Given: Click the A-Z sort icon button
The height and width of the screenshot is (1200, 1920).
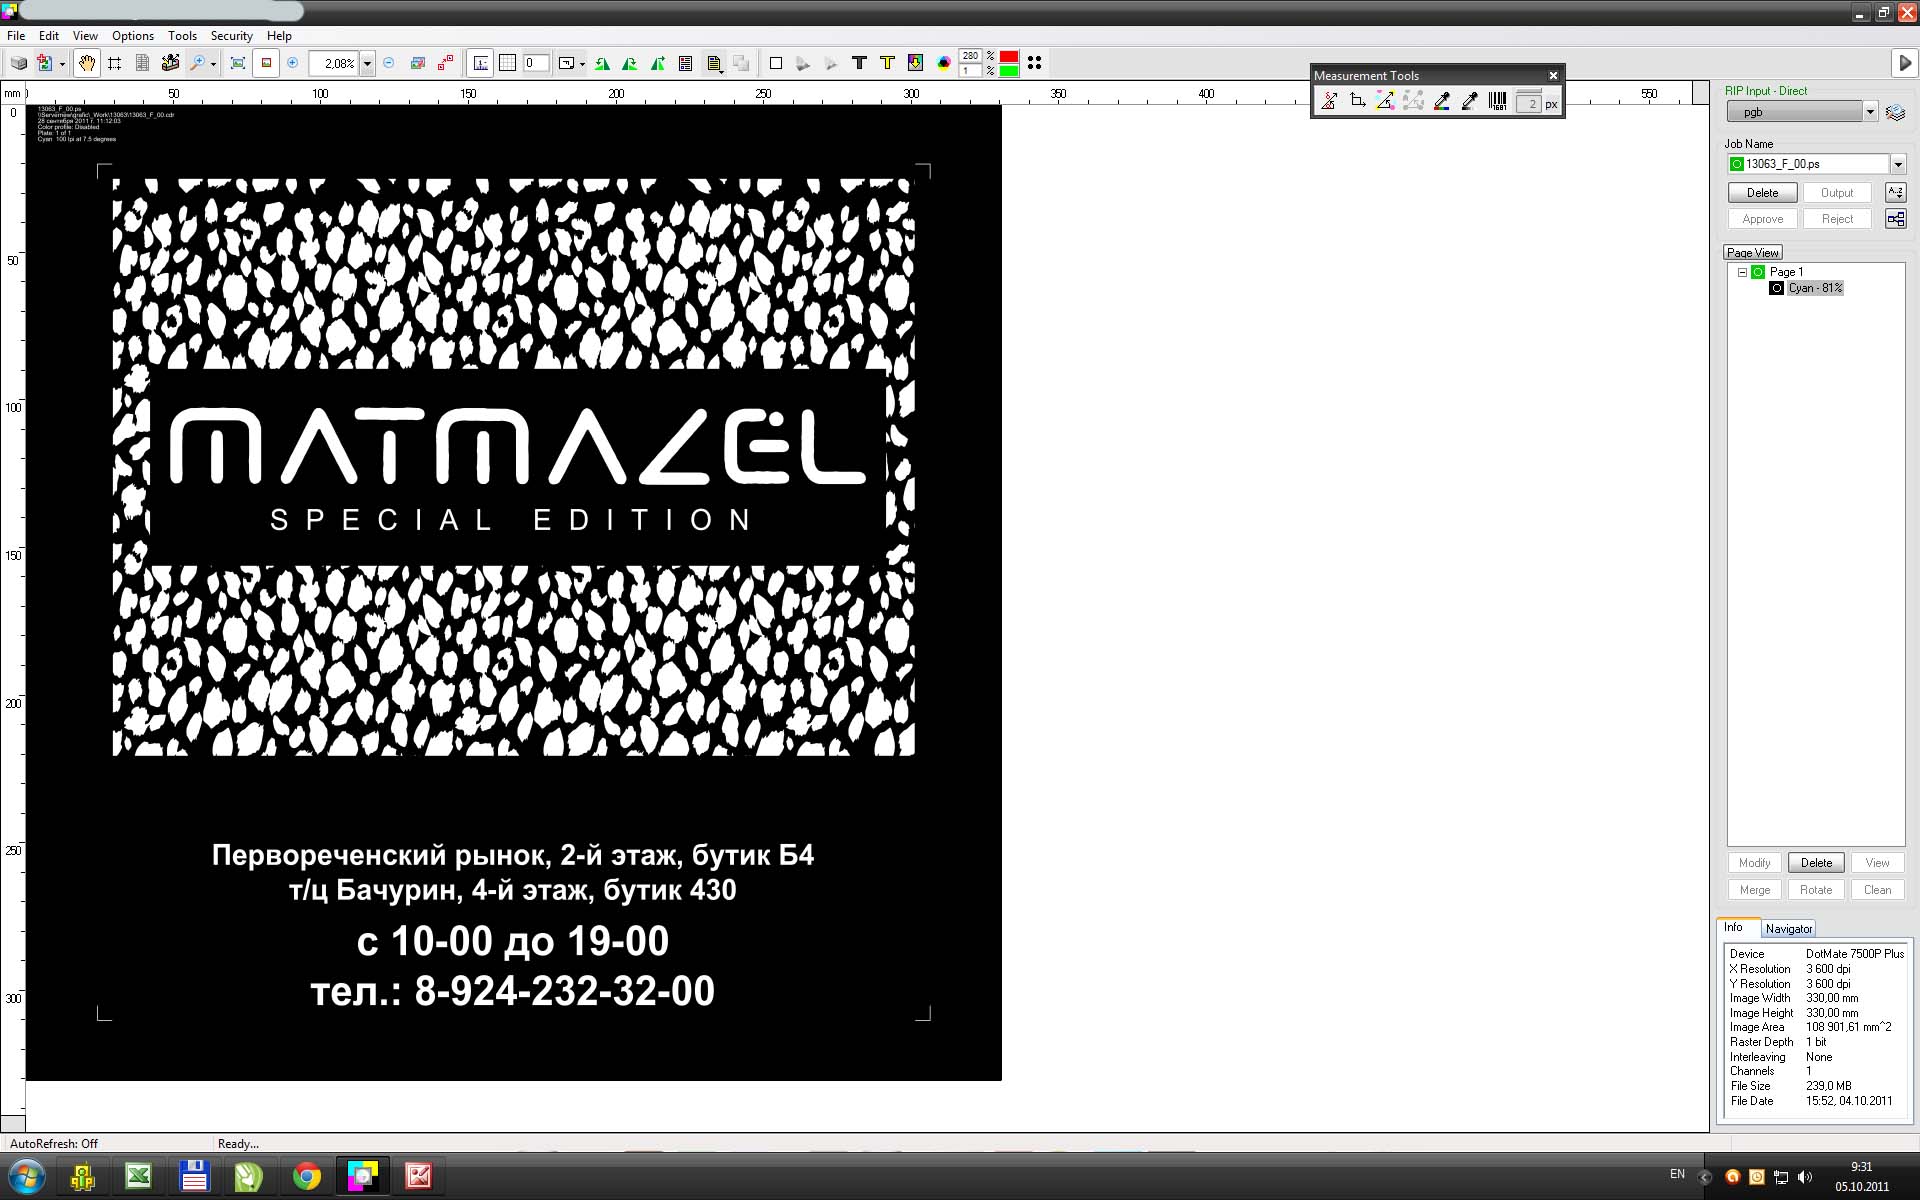Looking at the screenshot, I should pyautogui.click(x=1895, y=193).
